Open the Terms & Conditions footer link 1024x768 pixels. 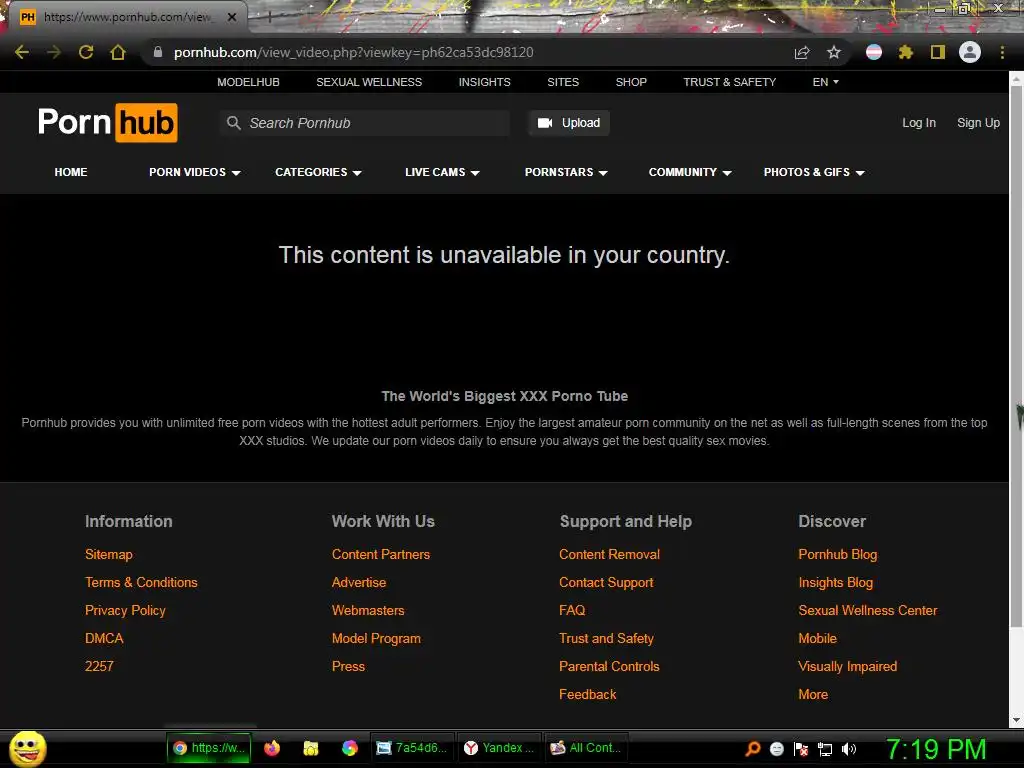pos(141,583)
